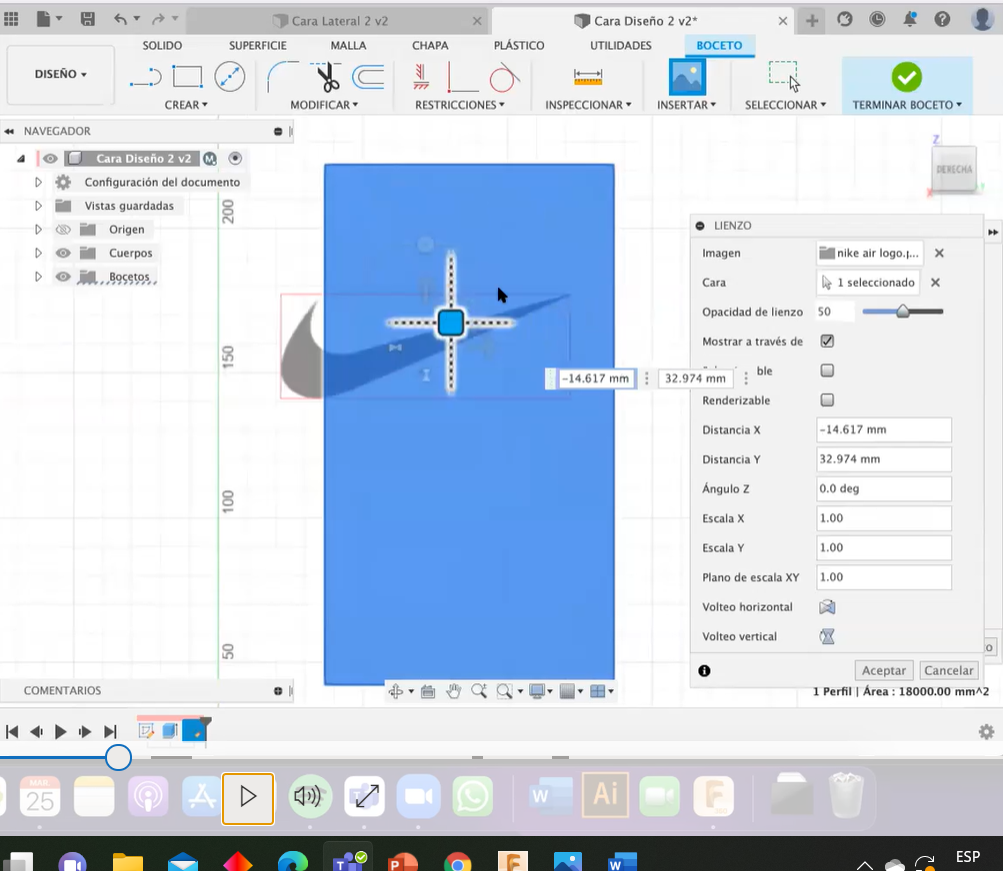Click the notifications bell icon

tap(909, 20)
